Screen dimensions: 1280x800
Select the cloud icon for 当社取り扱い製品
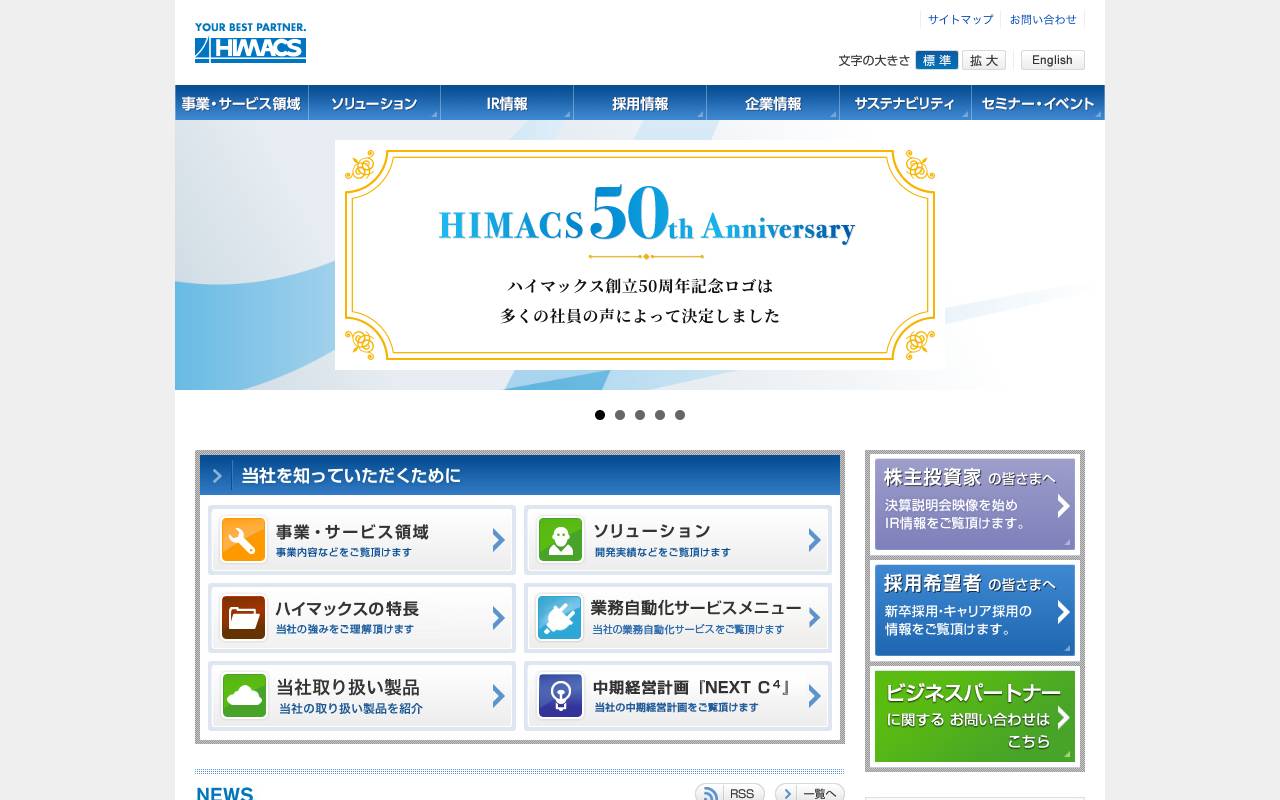tap(243, 695)
